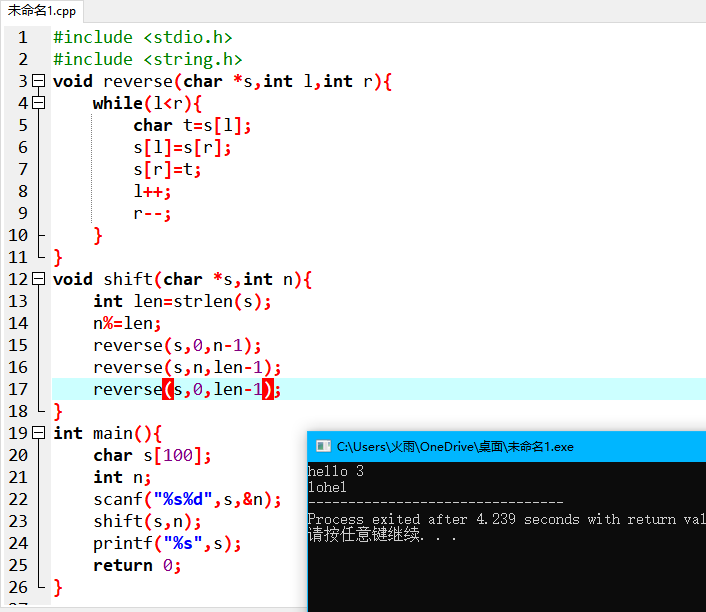Click the 请按任意键继续 prompt in console
The image size is (706, 612).
382,535
